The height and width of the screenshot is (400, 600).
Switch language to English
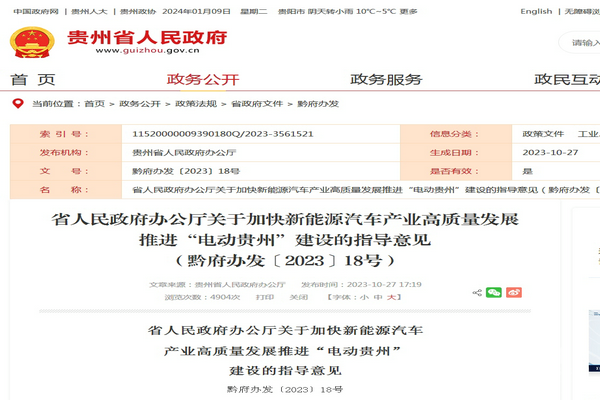coord(536,11)
